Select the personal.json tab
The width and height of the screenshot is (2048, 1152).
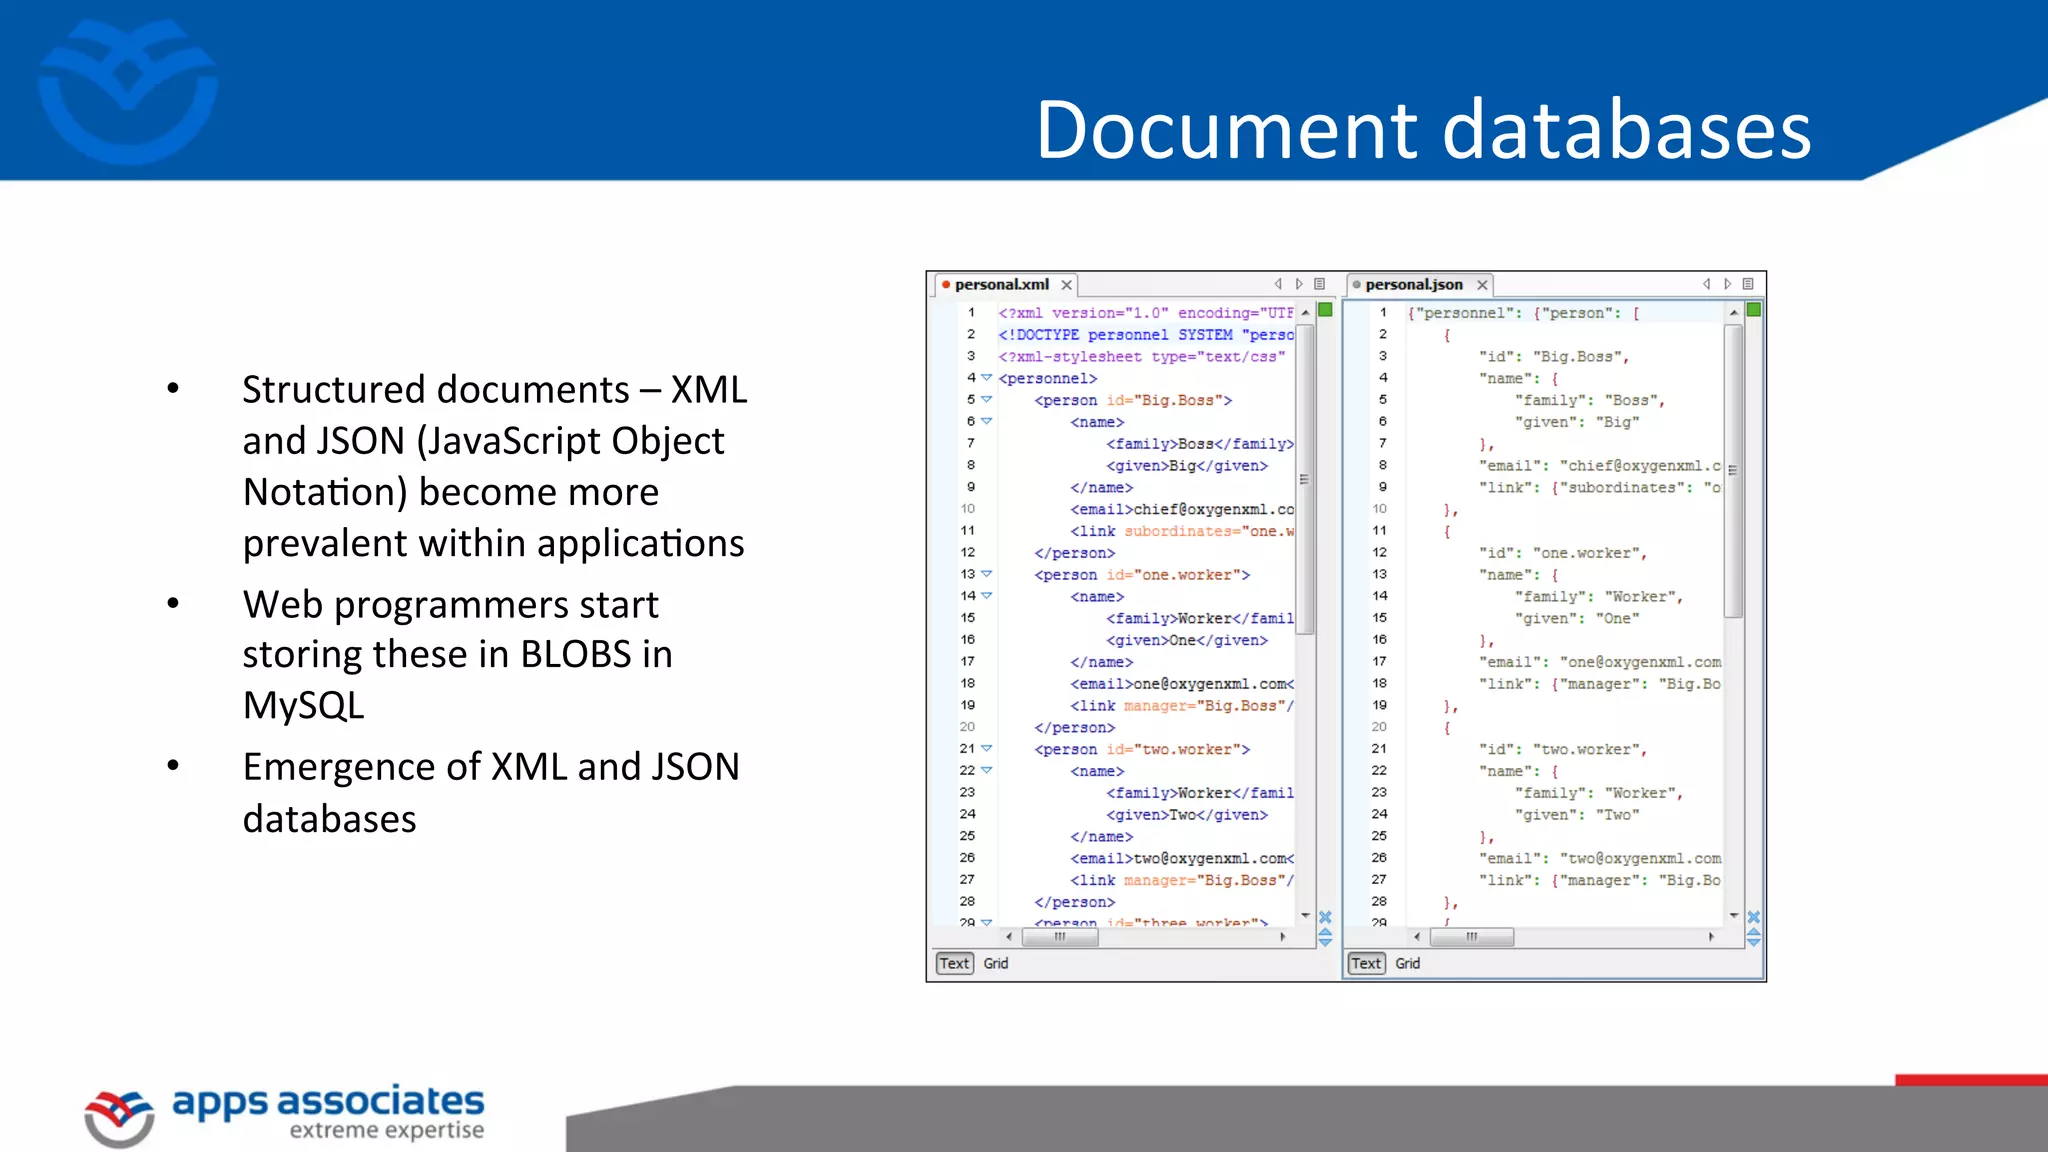[1413, 285]
